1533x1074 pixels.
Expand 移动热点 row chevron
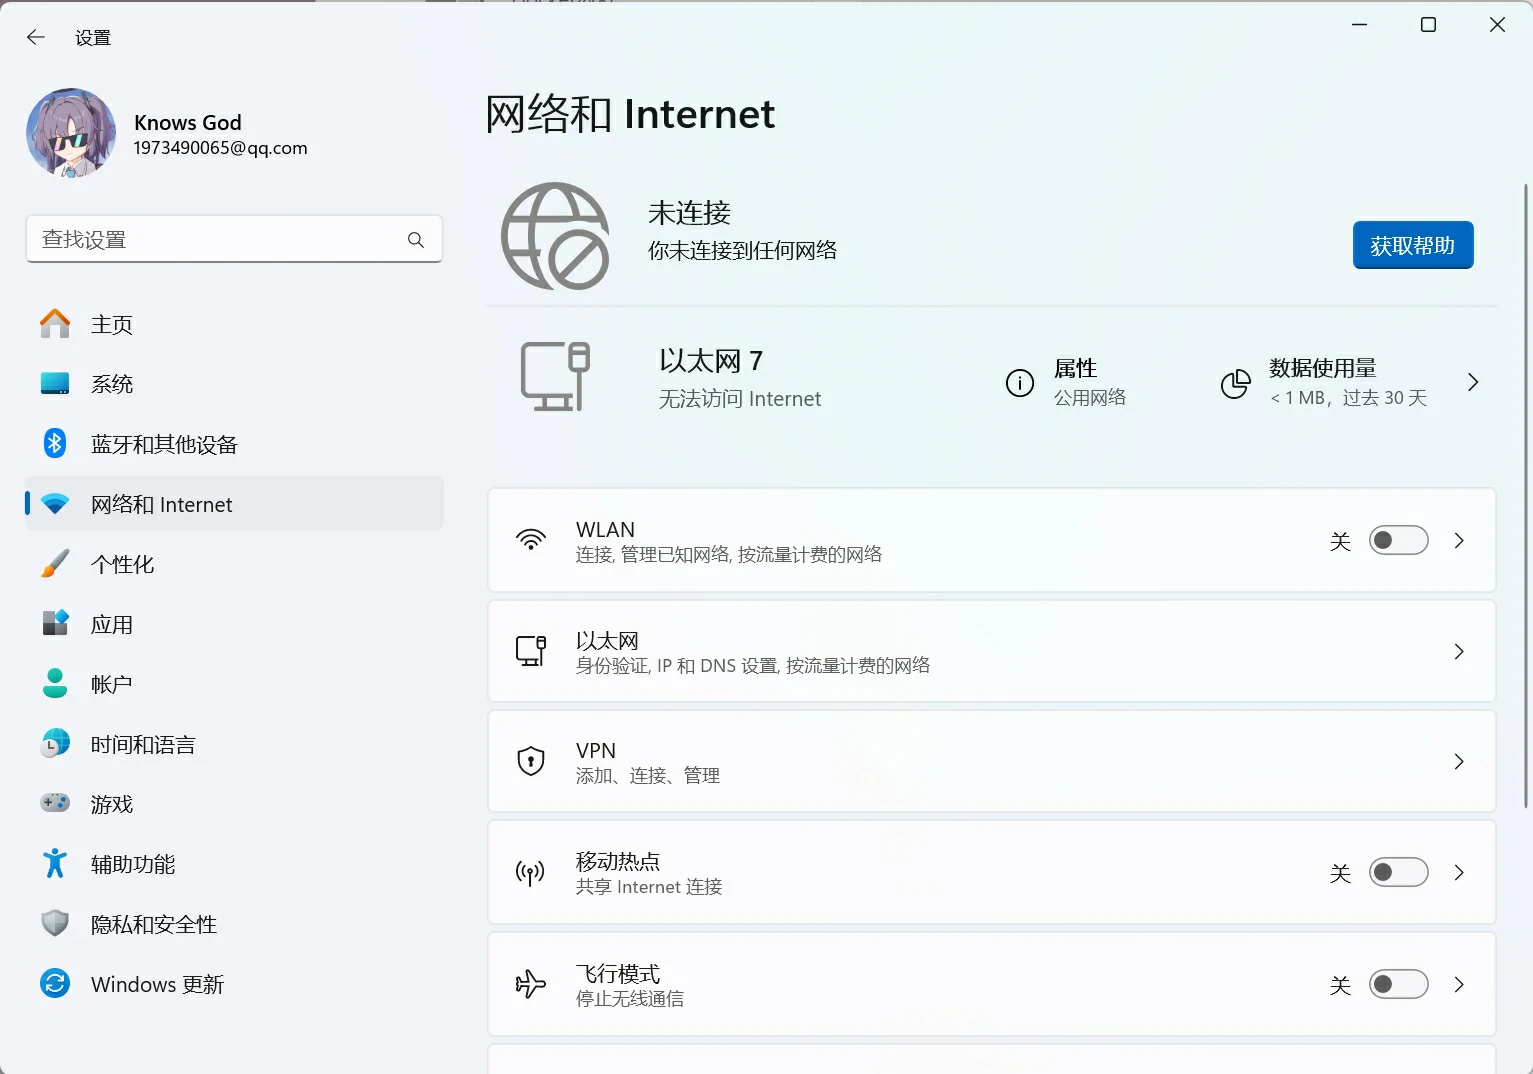point(1459,873)
